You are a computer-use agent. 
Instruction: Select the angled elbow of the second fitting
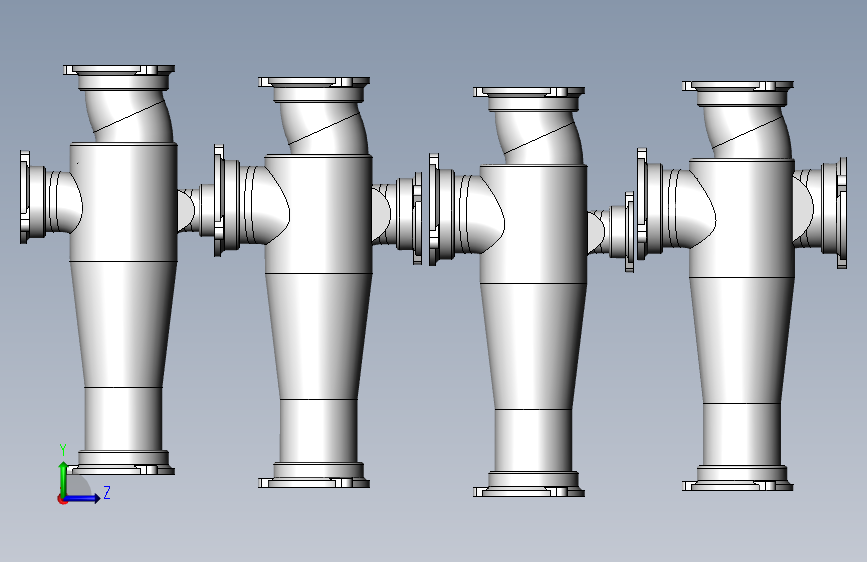pyautogui.click(x=324, y=128)
